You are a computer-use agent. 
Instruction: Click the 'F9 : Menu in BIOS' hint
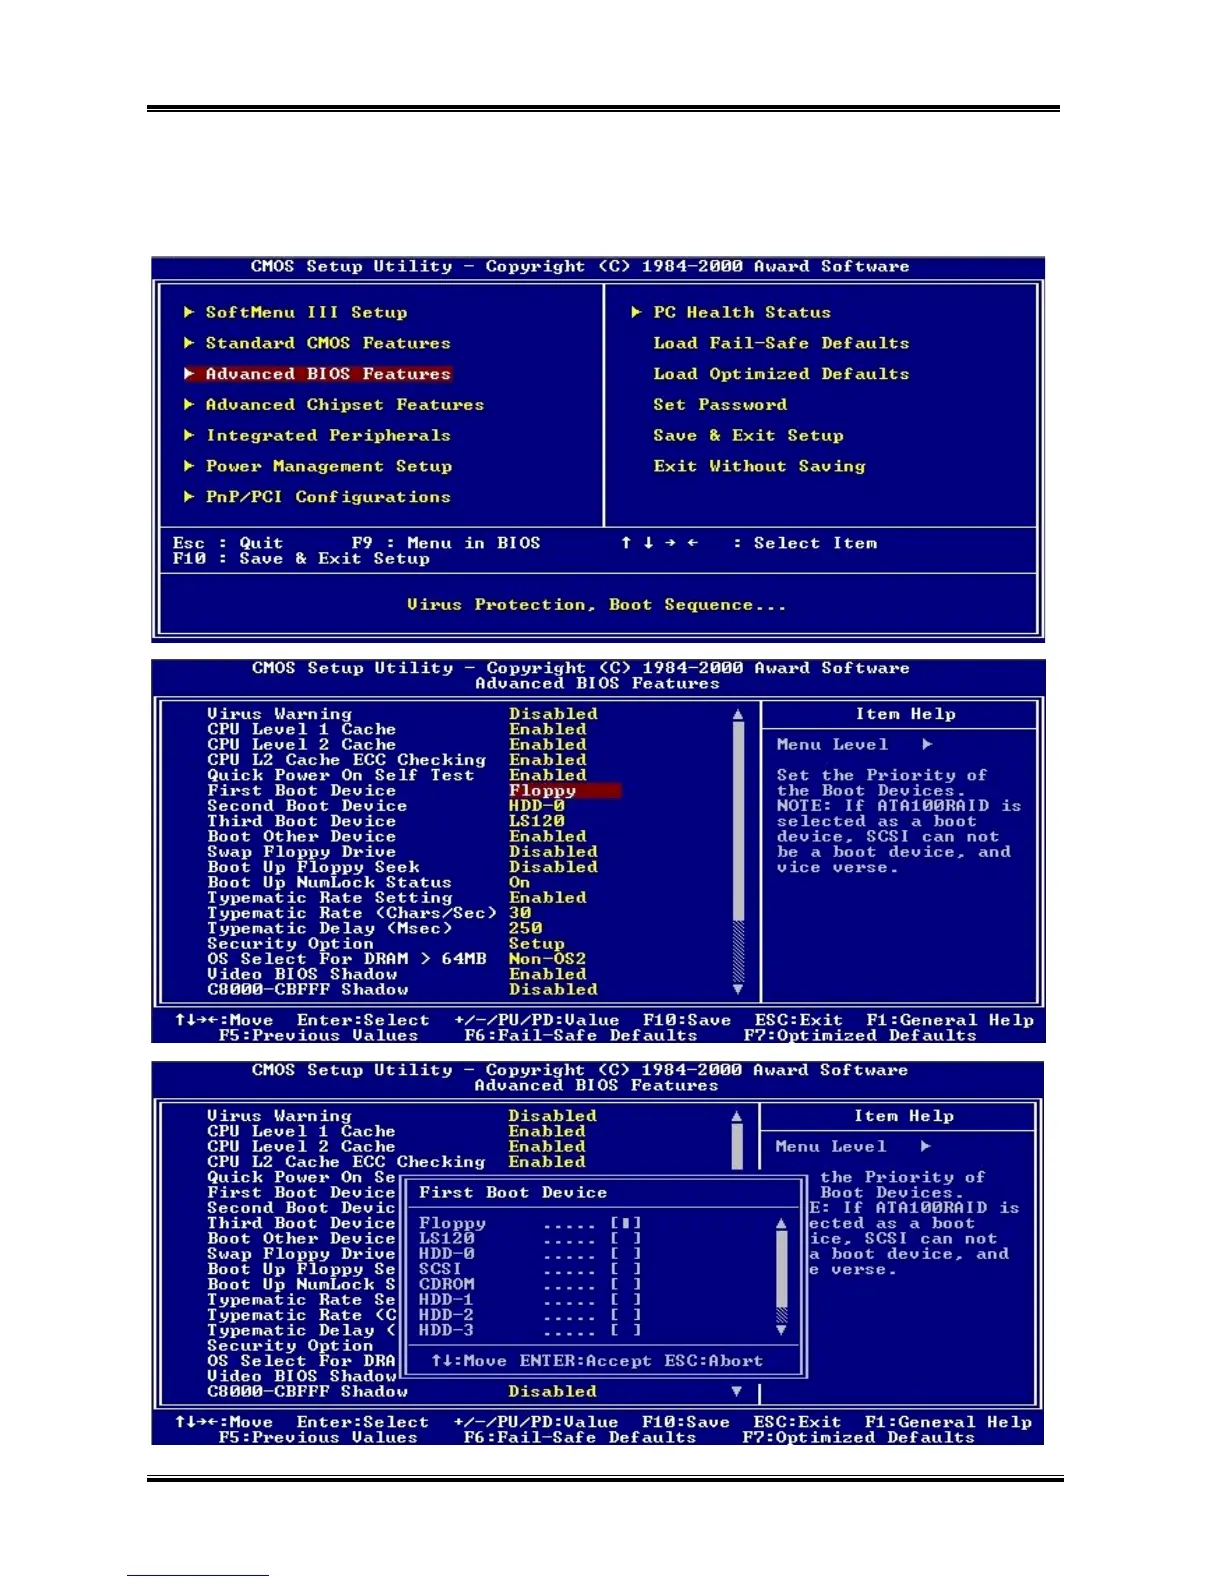pos(446,543)
